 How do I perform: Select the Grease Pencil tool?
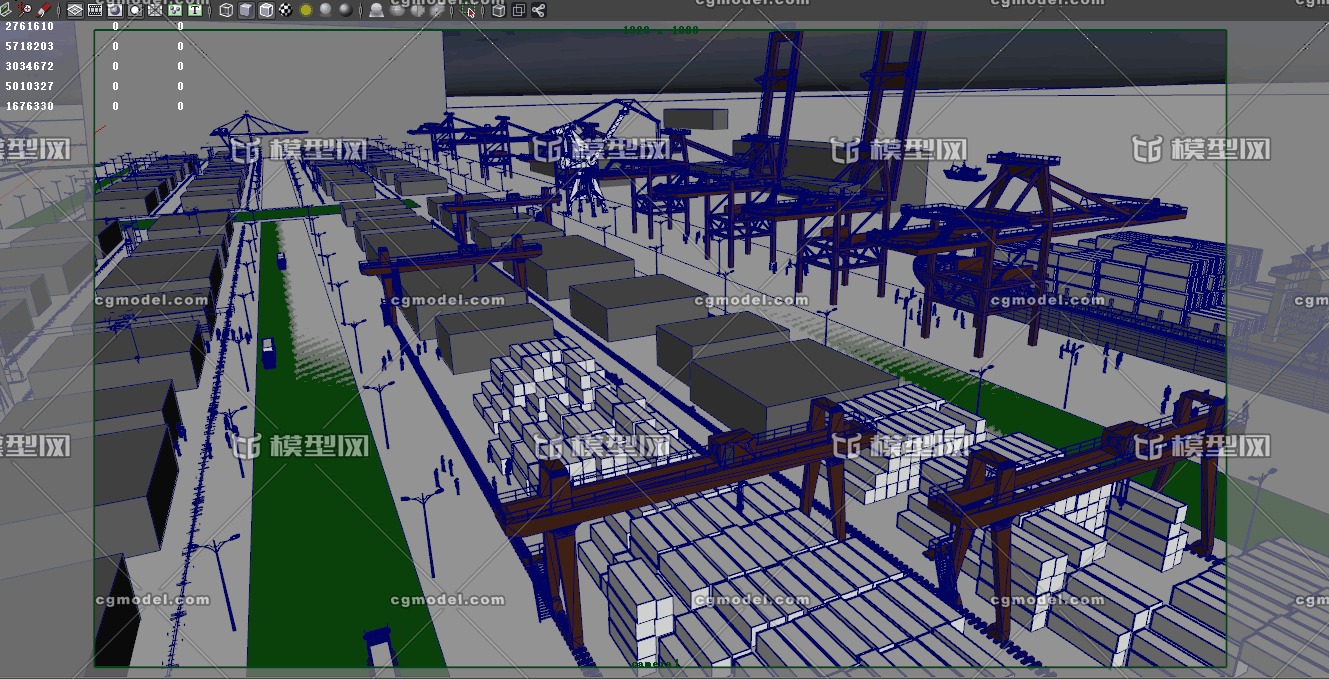[44, 10]
